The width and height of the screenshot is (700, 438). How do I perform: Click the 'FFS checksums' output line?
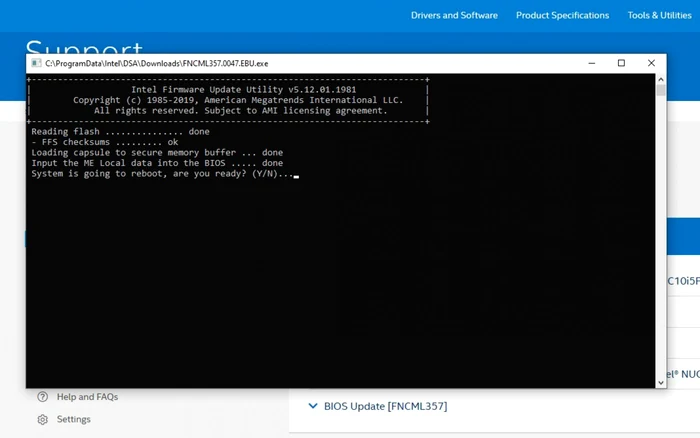tap(104, 142)
